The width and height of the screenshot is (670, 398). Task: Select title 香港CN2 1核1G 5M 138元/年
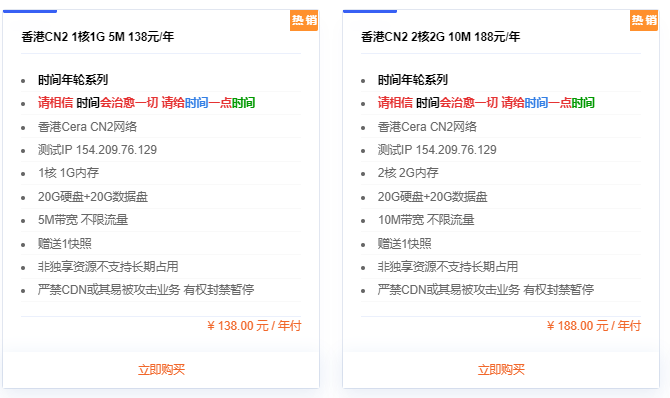98,37
